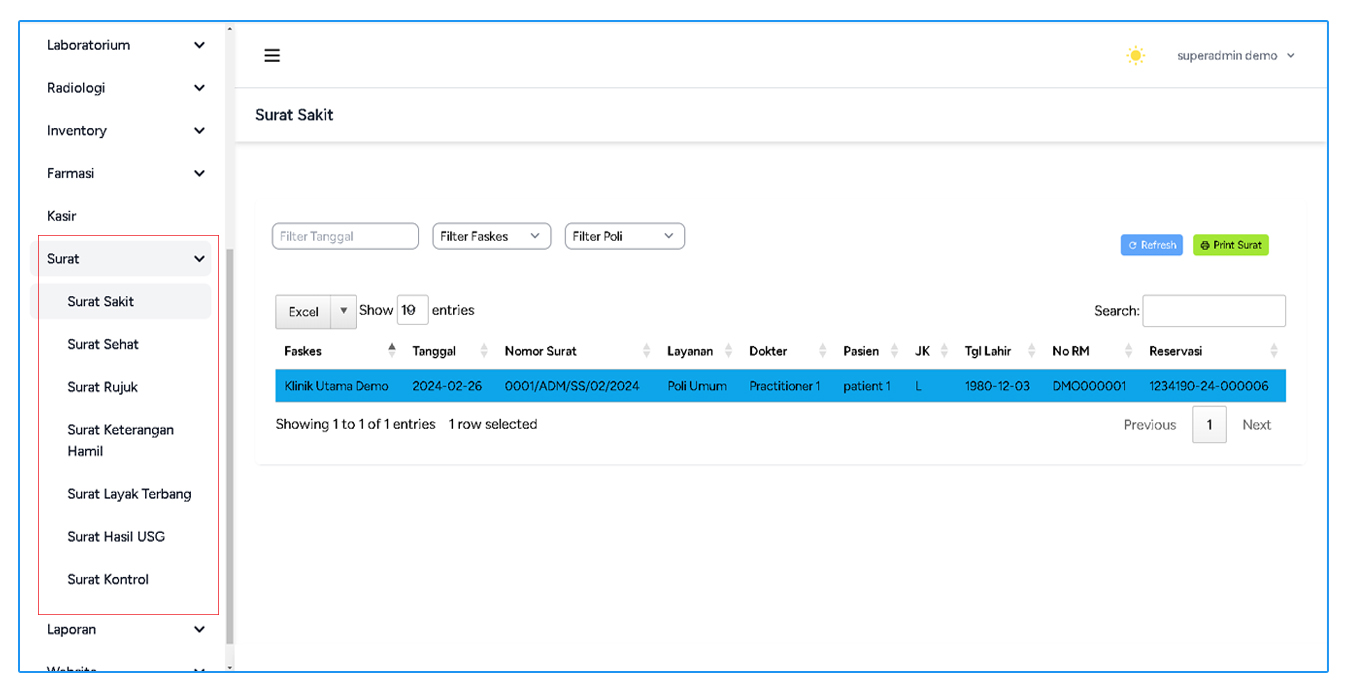Go to the Next pagination page
Screen dimensions: 1350x696
pos(1256,425)
